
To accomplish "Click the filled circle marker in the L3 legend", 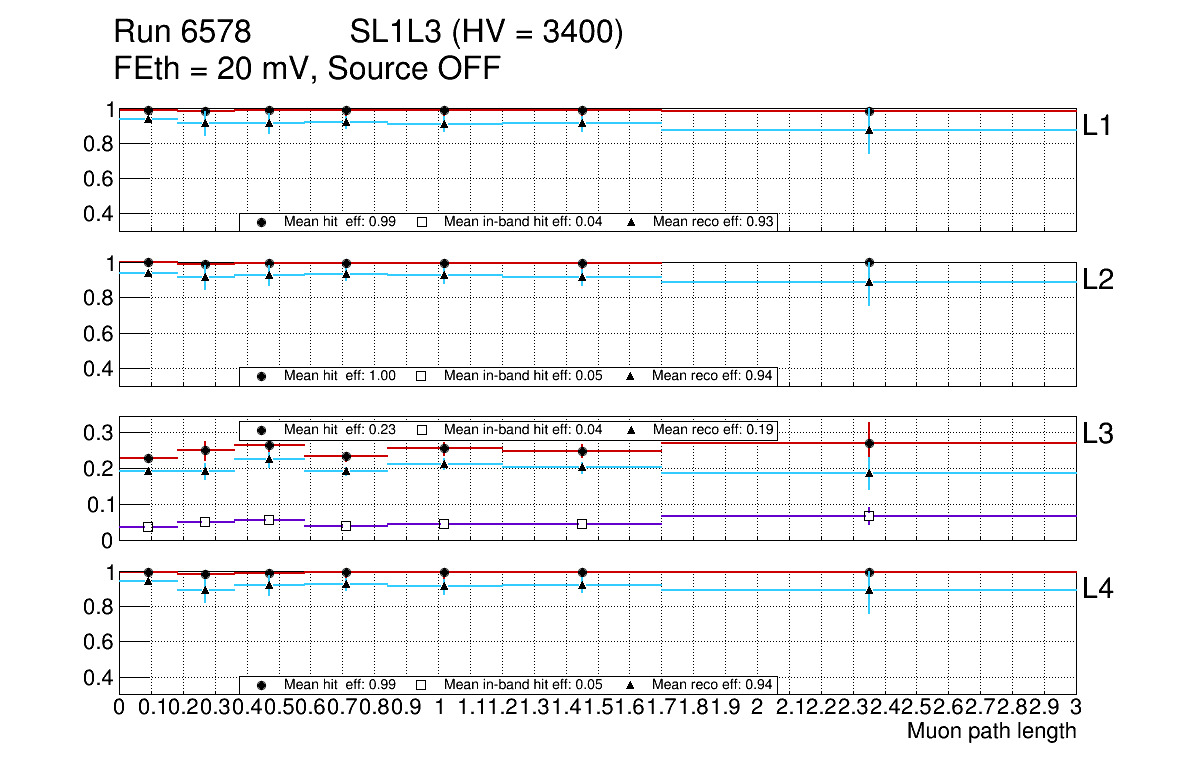I will [262, 429].
